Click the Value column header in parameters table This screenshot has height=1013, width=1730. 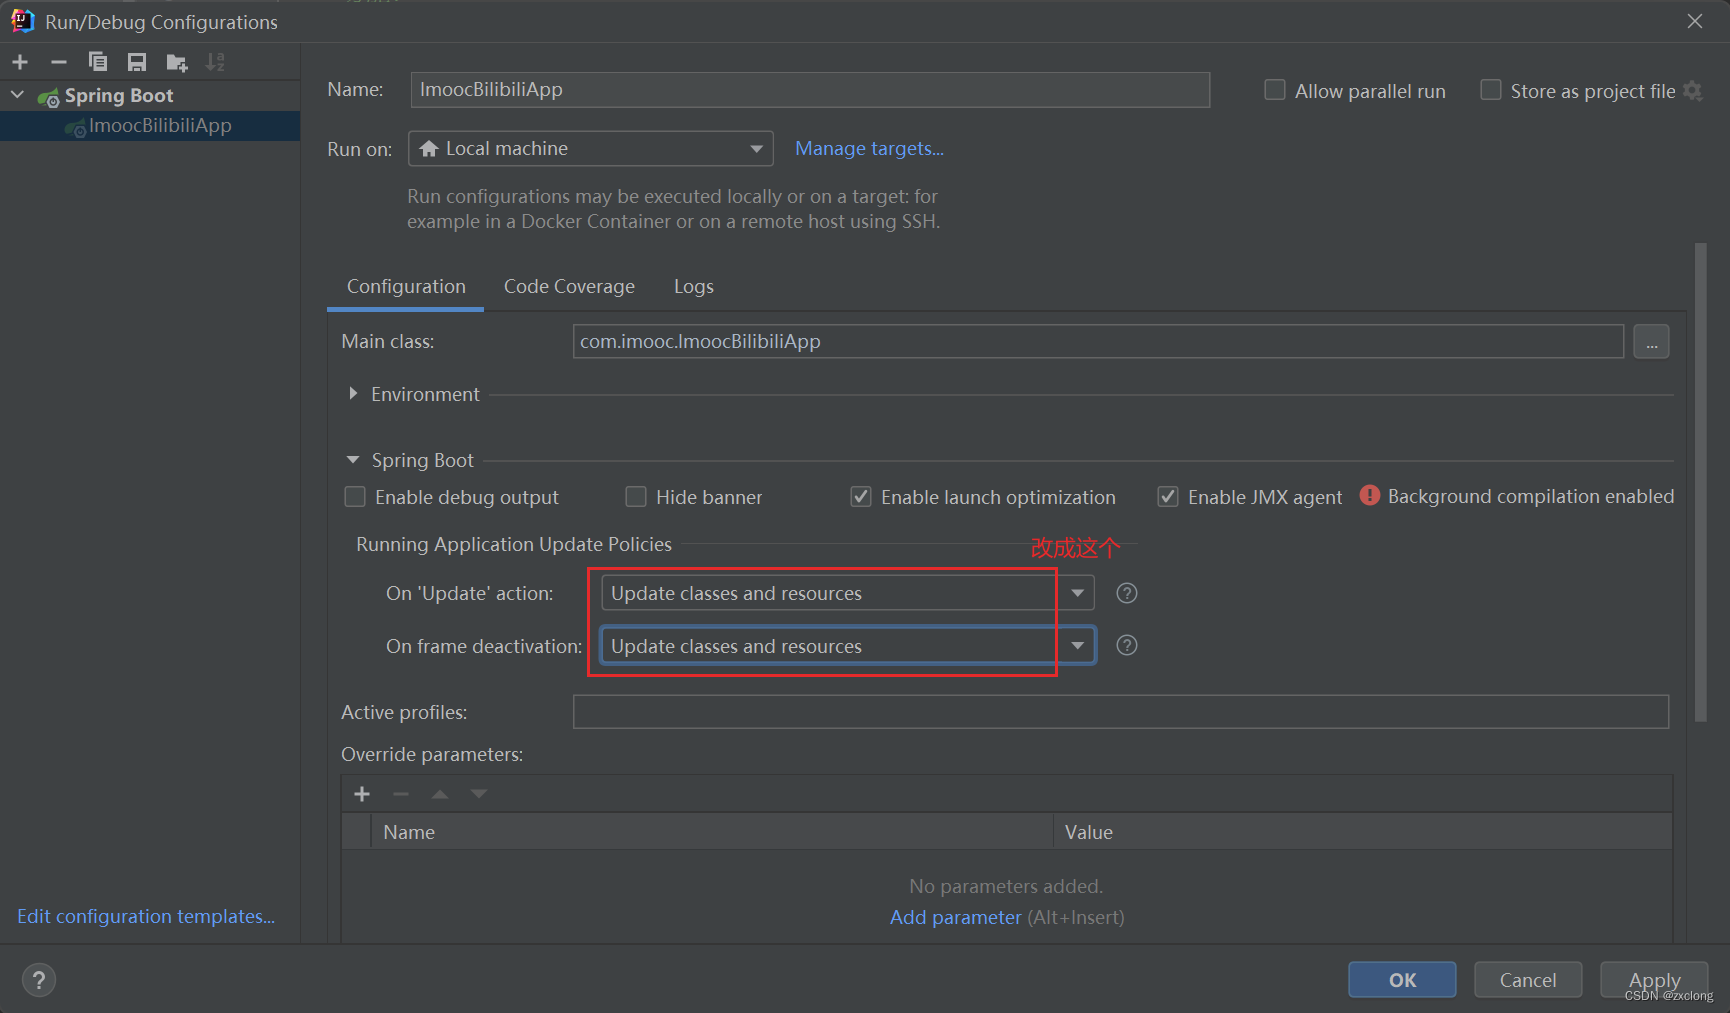[x=1363, y=832]
